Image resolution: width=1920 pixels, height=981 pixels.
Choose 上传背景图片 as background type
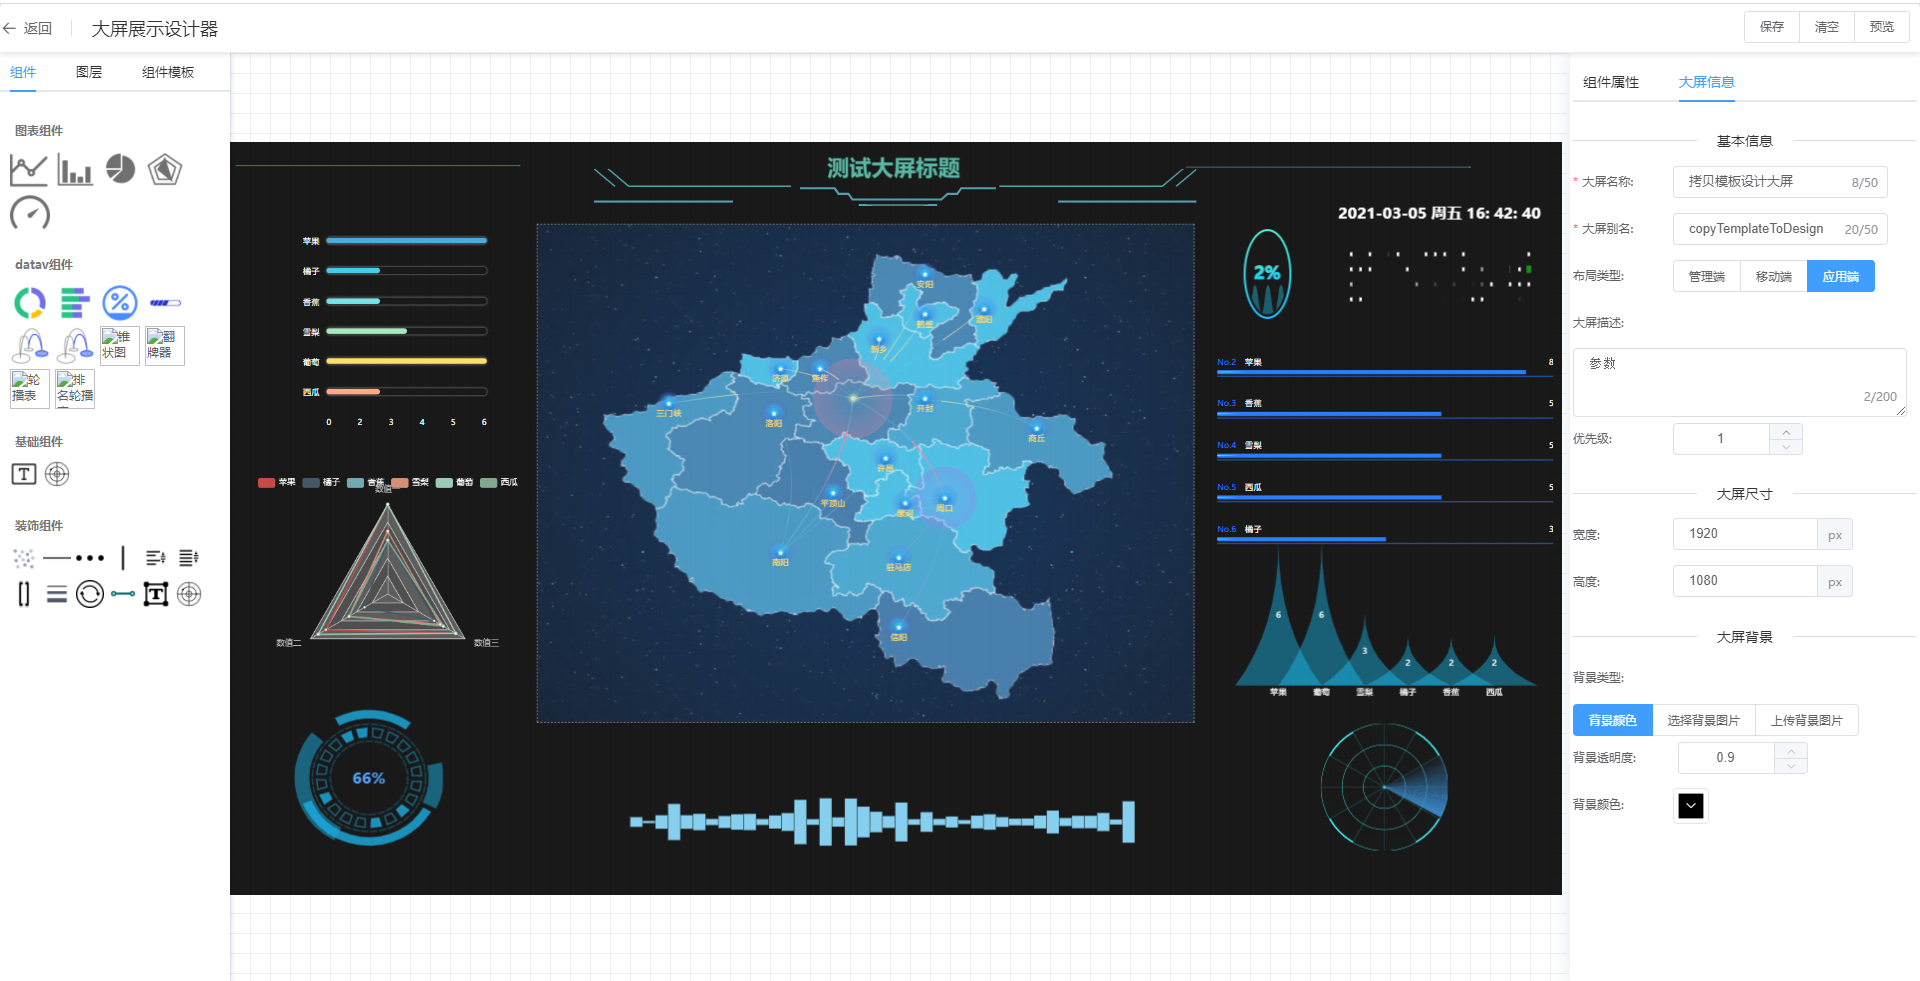pos(1807,720)
